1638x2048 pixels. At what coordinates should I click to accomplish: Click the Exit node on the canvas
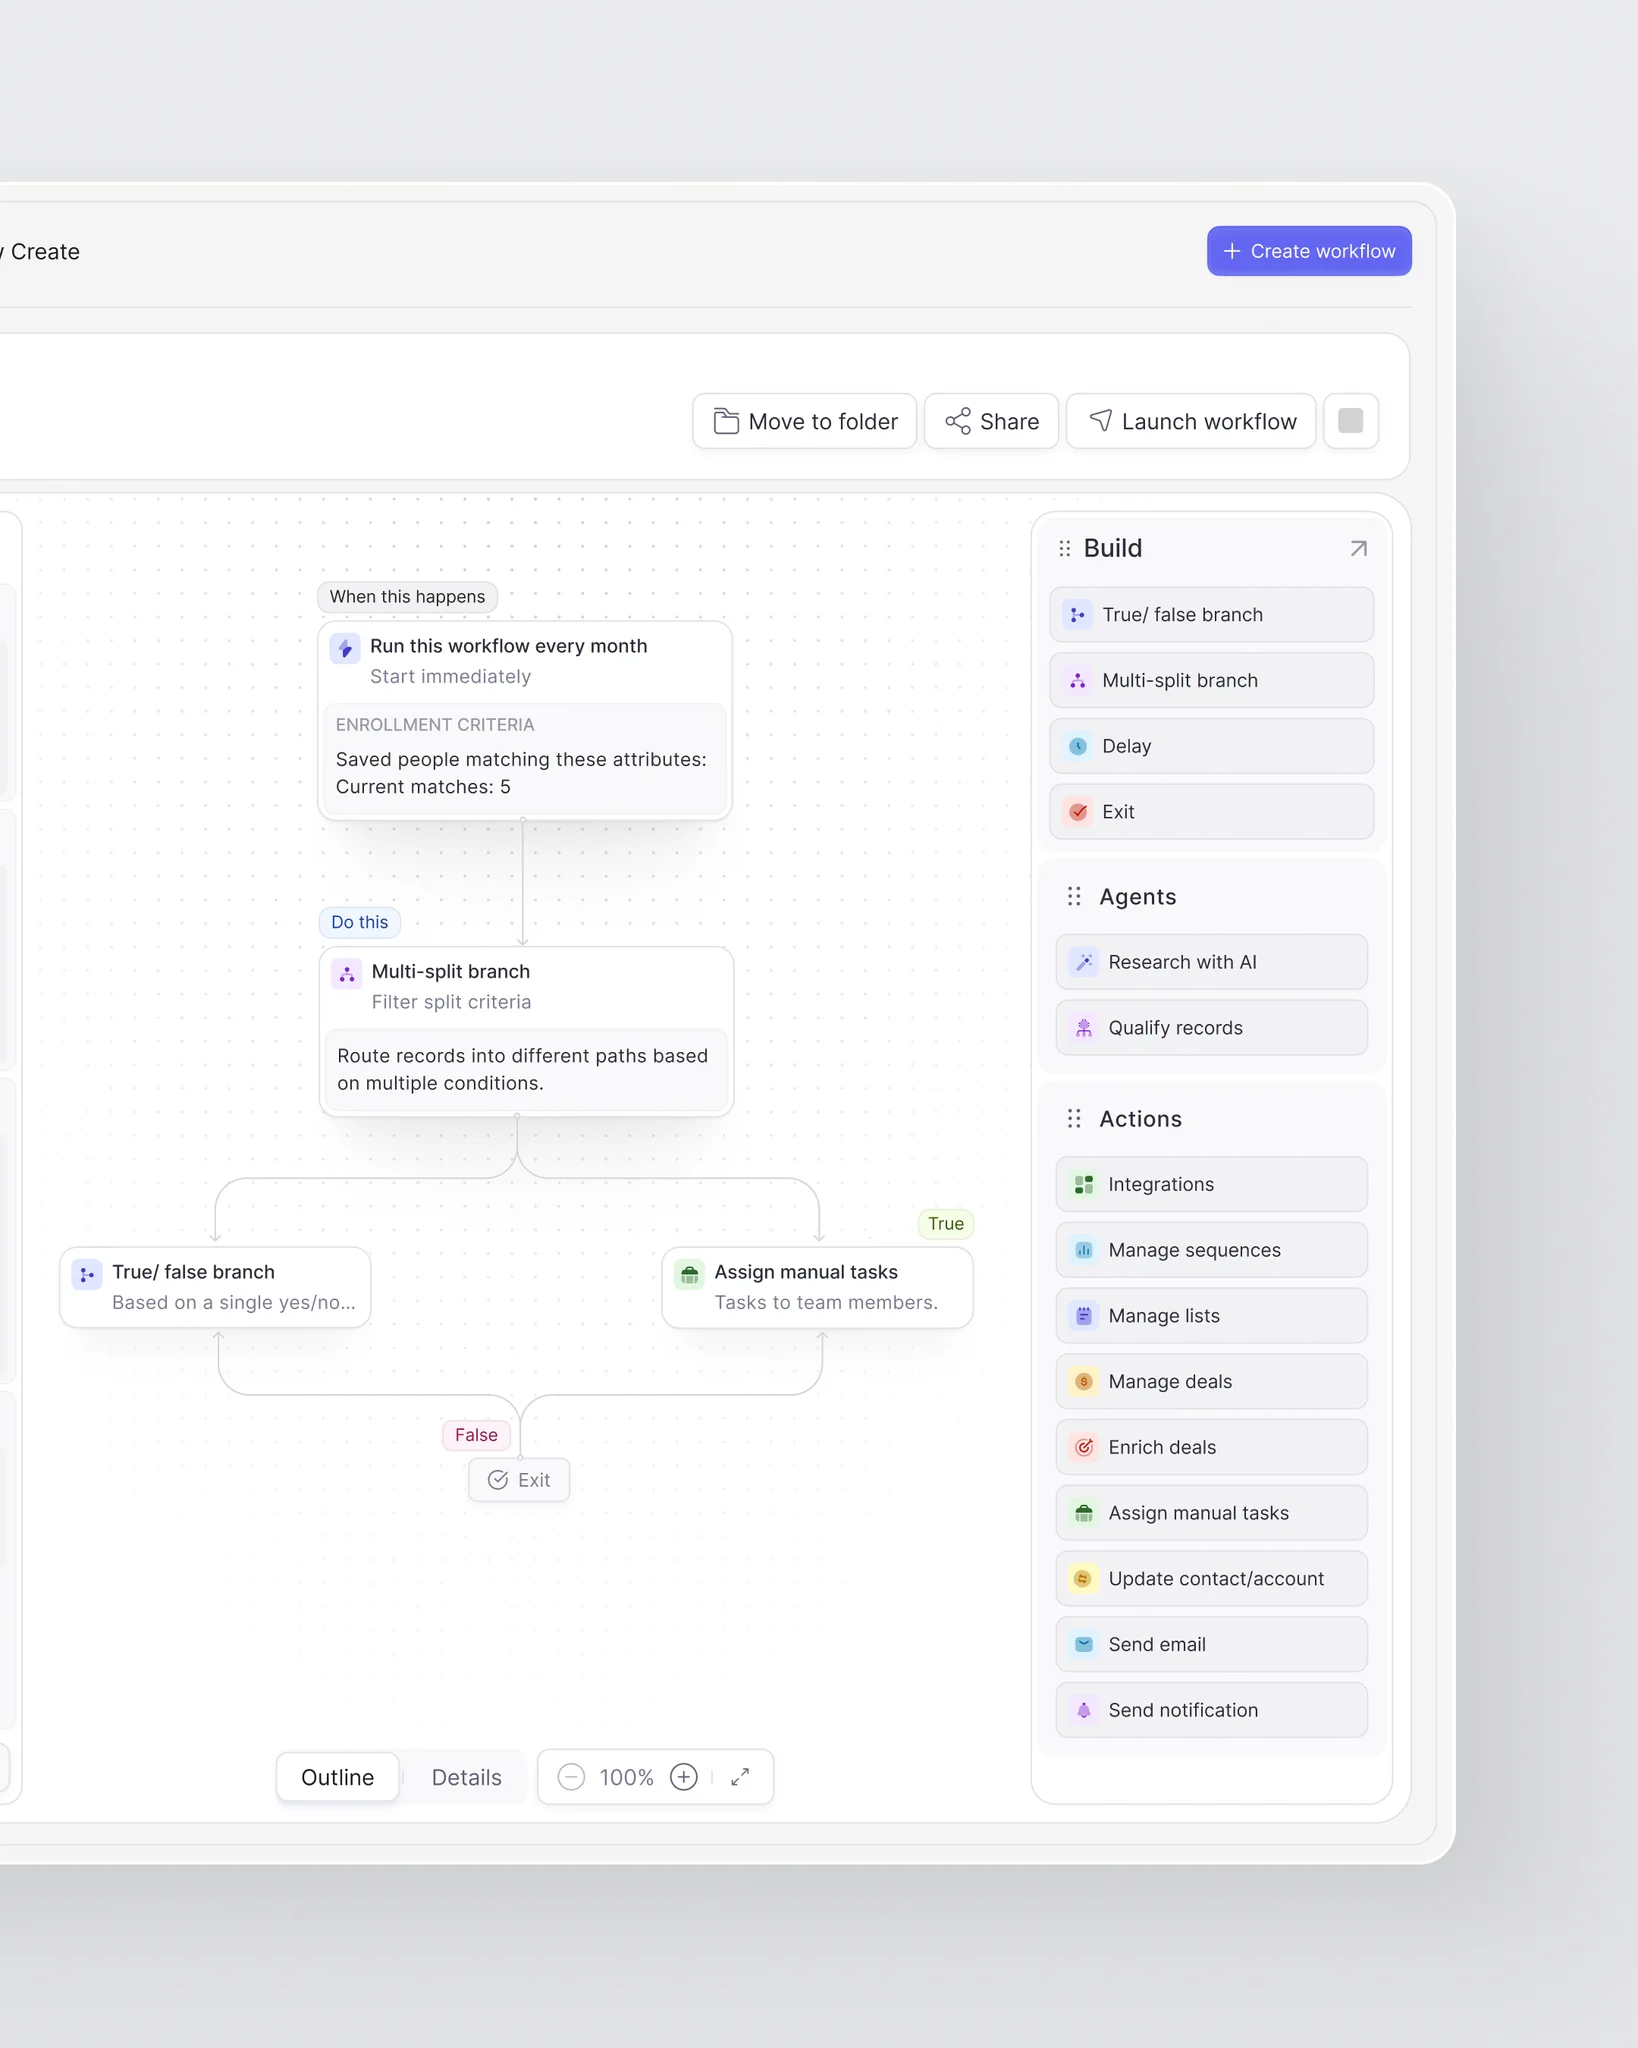point(519,1480)
